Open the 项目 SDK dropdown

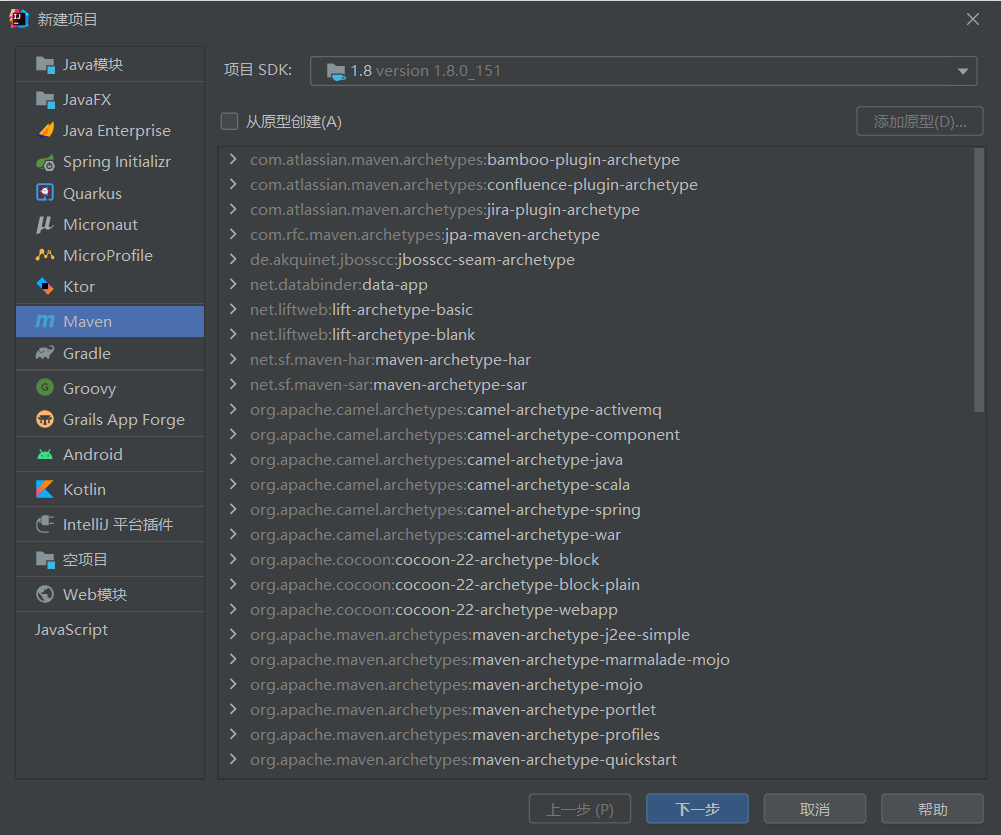coord(643,71)
